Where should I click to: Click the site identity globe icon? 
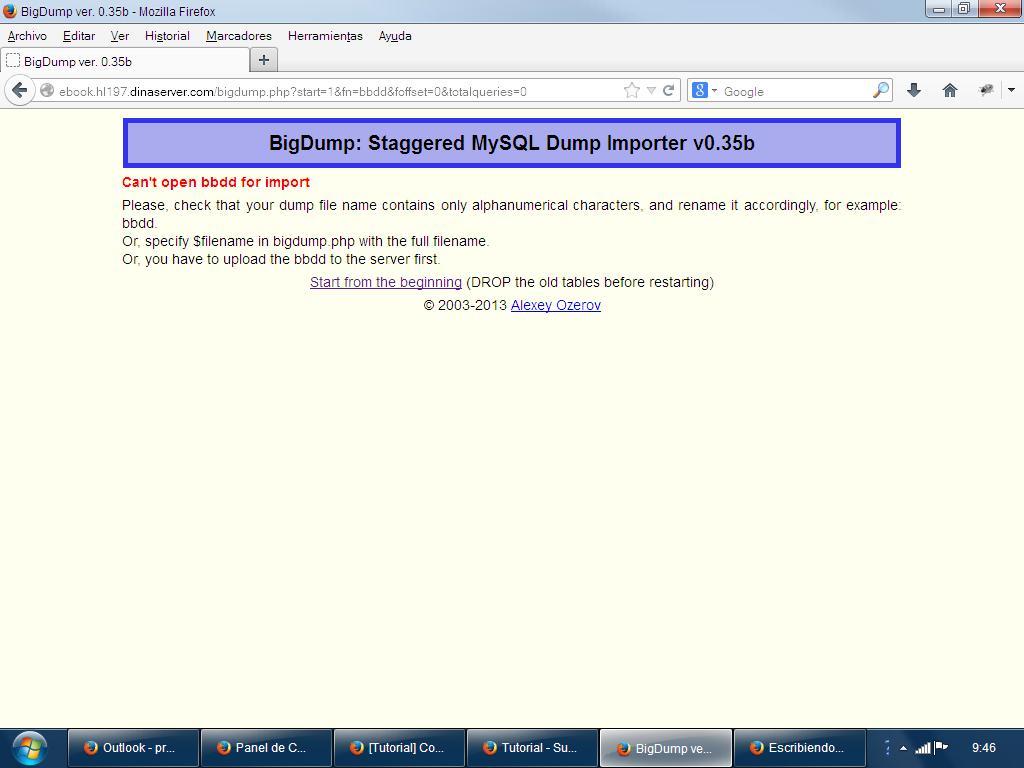pos(47,91)
